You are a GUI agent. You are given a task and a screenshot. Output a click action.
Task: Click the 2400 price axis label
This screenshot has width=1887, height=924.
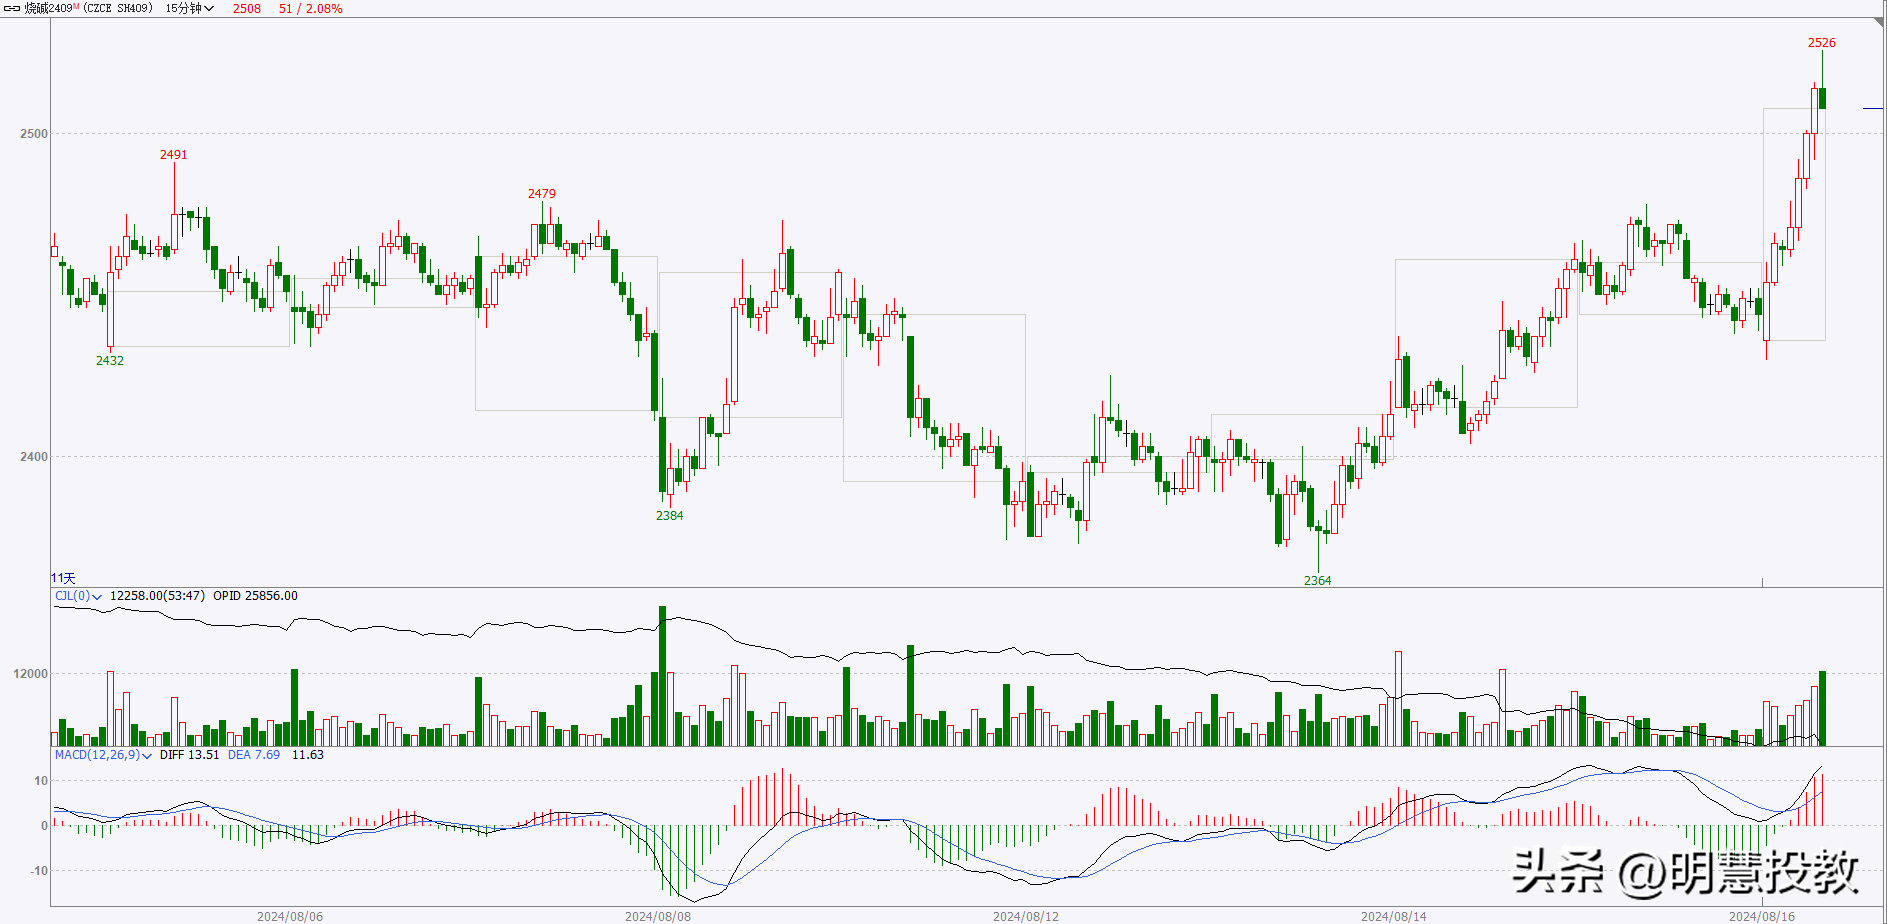click(x=33, y=457)
